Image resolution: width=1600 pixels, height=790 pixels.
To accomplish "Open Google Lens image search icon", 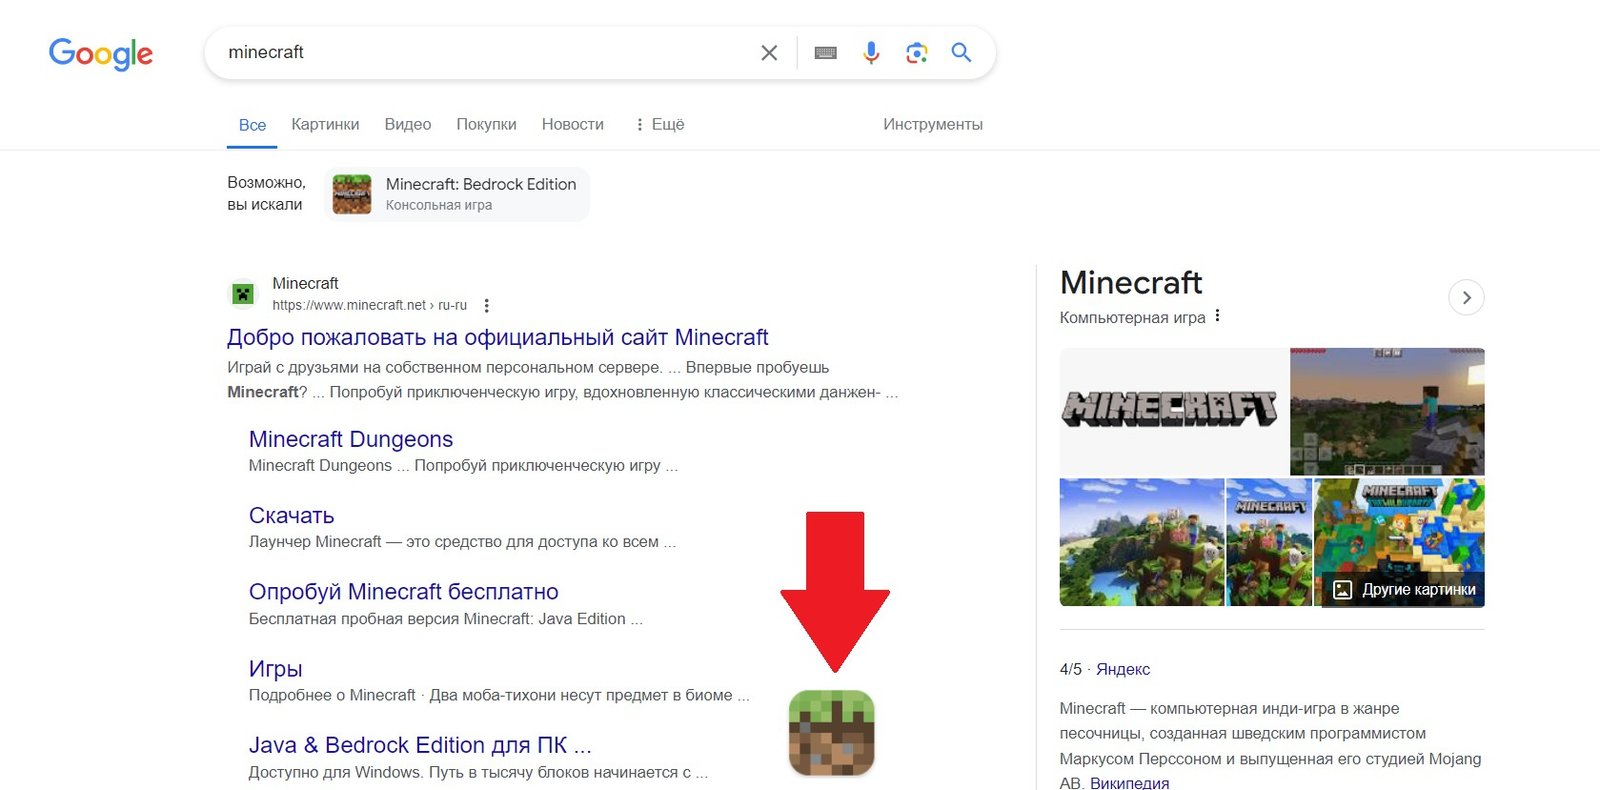I will pyautogui.click(x=916, y=53).
